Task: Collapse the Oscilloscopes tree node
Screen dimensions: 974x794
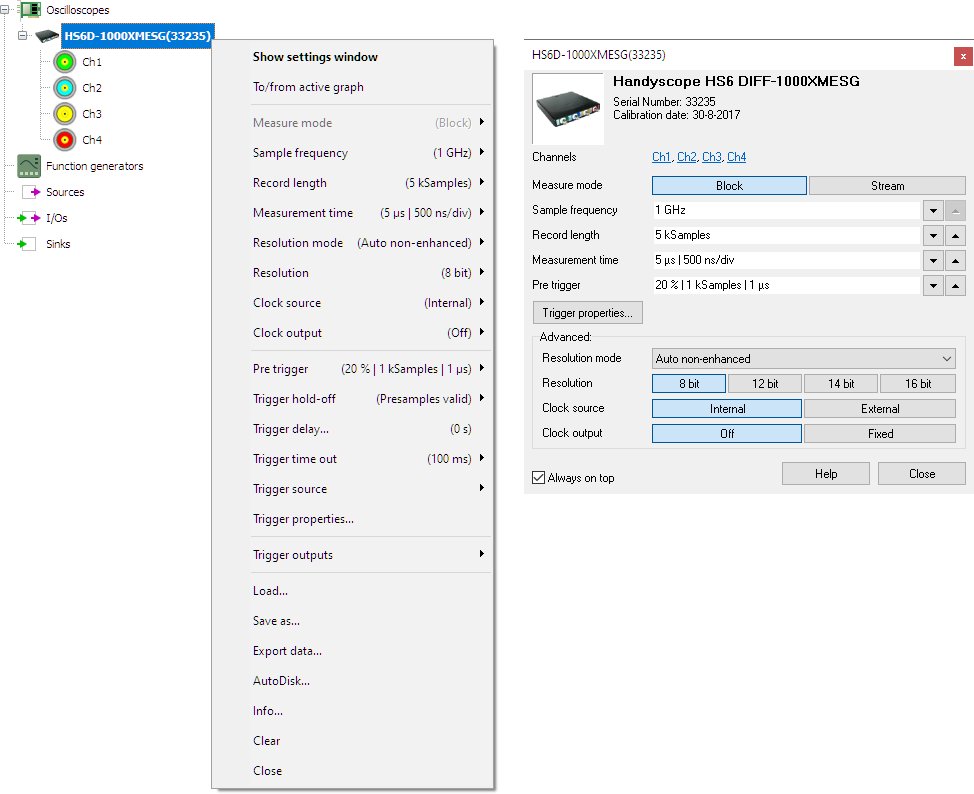Action: tap(4, 9)
